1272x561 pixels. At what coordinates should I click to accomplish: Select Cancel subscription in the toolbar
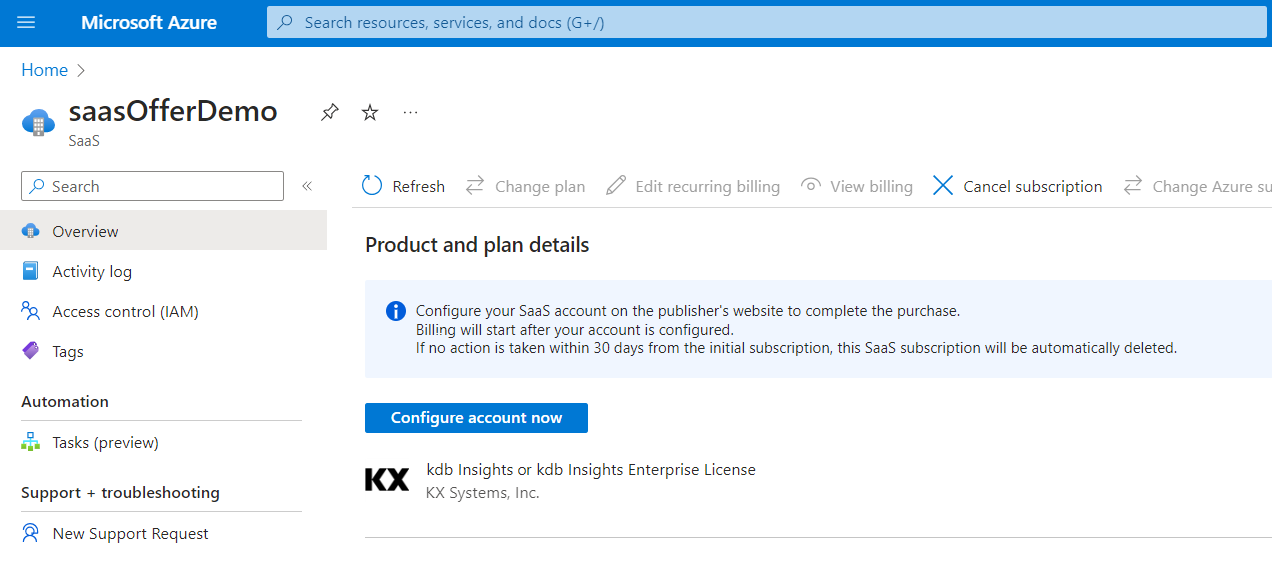point(1018,186)
